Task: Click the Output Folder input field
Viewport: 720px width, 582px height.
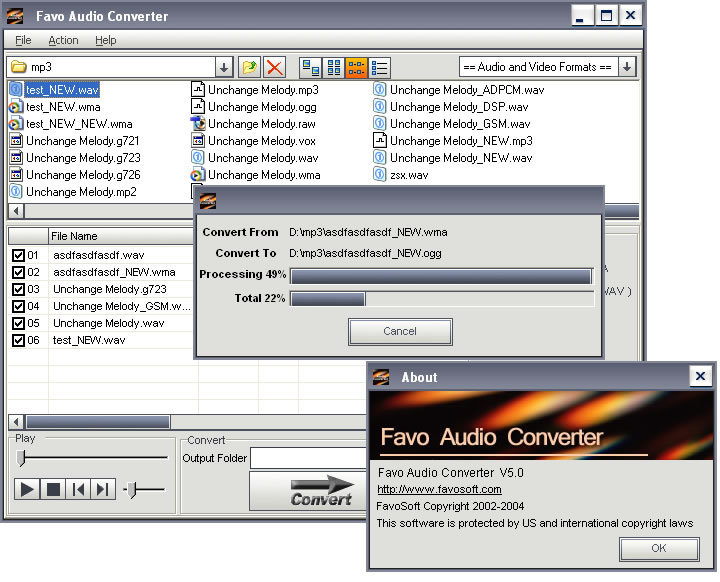Action: pos(309,458)
